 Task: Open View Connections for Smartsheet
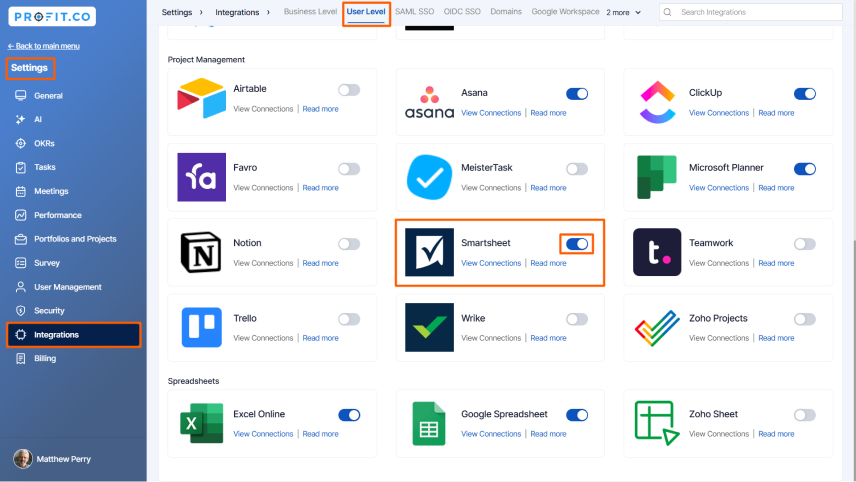(491, 263)
